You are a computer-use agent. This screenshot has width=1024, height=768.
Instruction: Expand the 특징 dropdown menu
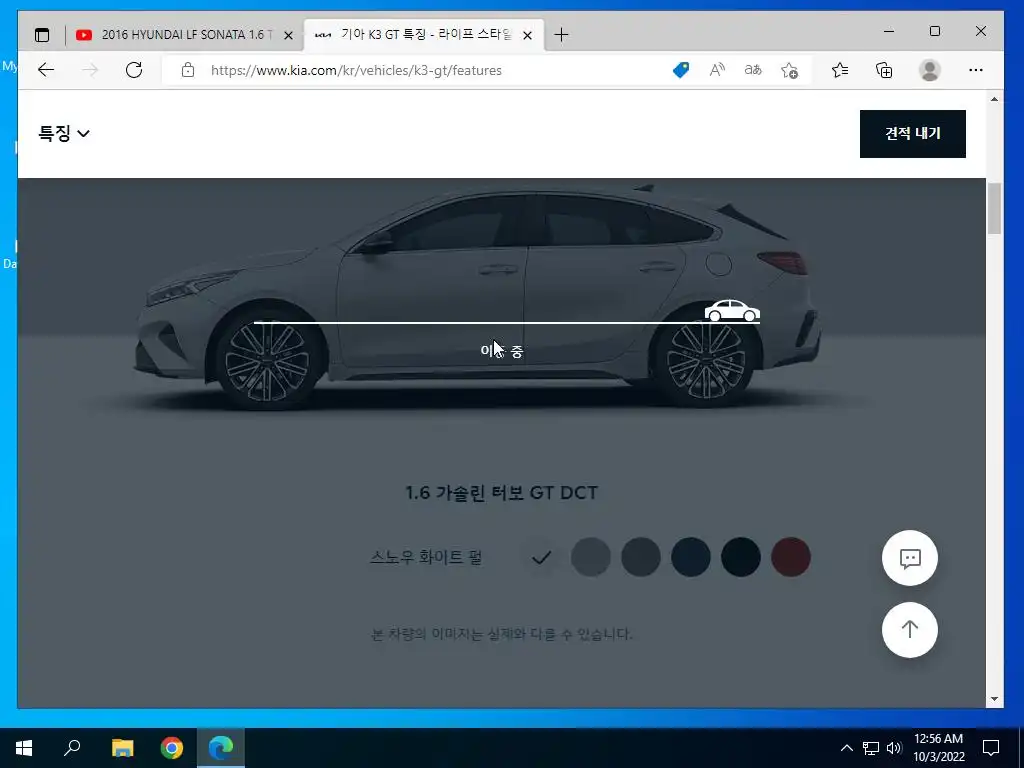click(64, 133)
